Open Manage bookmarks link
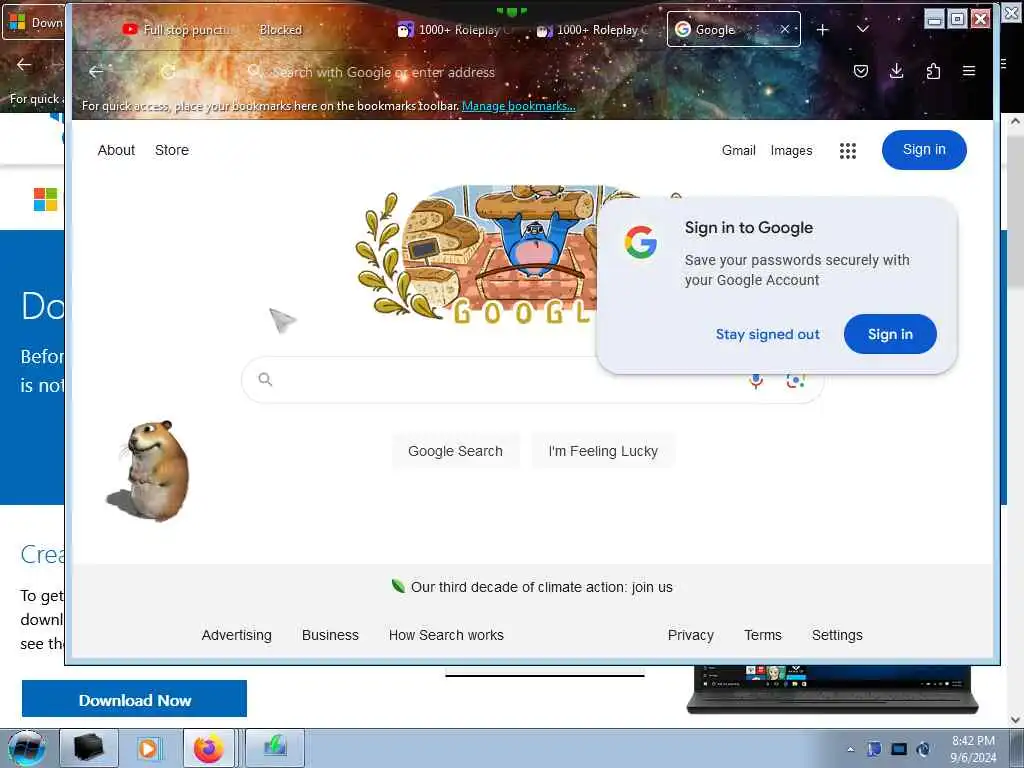This screenshot has height=768, width=1024. pyautogui.click(x=519, y=106)
